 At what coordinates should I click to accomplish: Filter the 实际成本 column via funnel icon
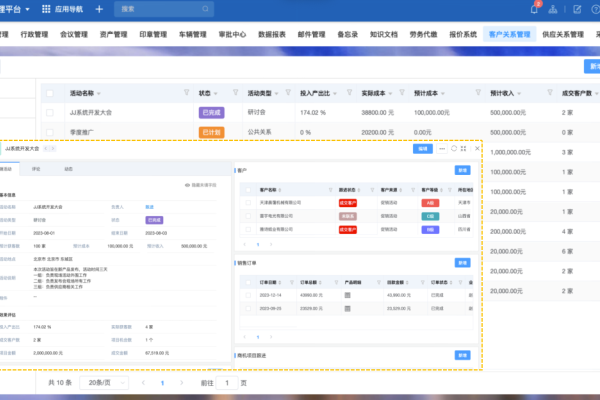[402, 93]
